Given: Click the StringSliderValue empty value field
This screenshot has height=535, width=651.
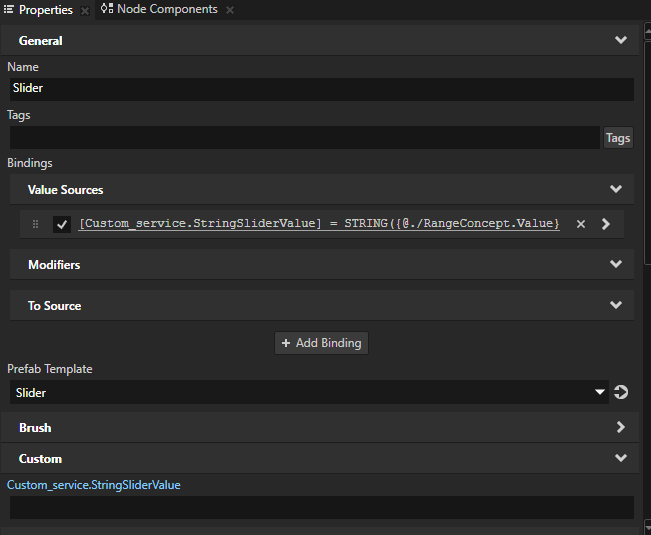Looking at the screenshot, I should coord(322,507).
